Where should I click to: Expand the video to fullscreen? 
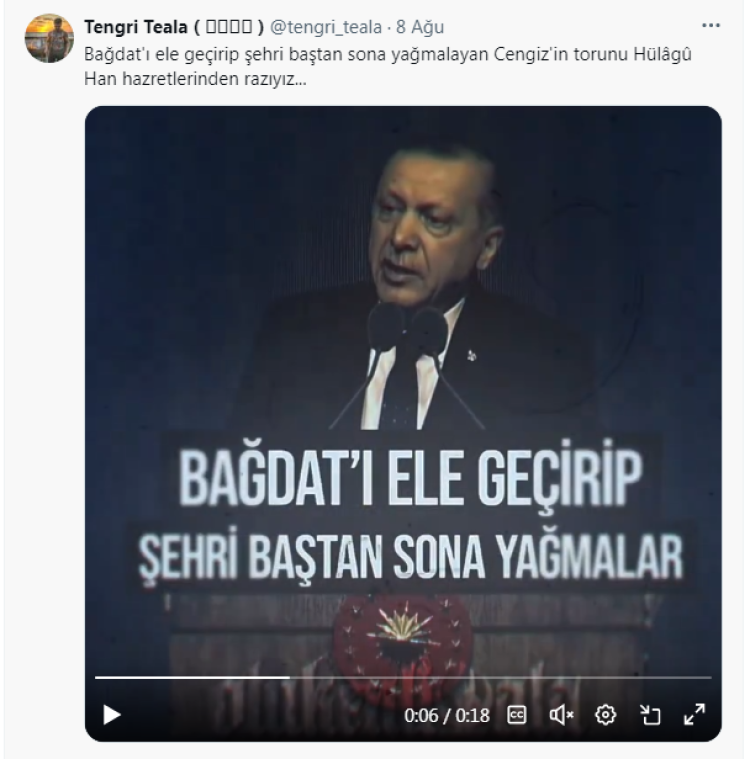[694, 715]
